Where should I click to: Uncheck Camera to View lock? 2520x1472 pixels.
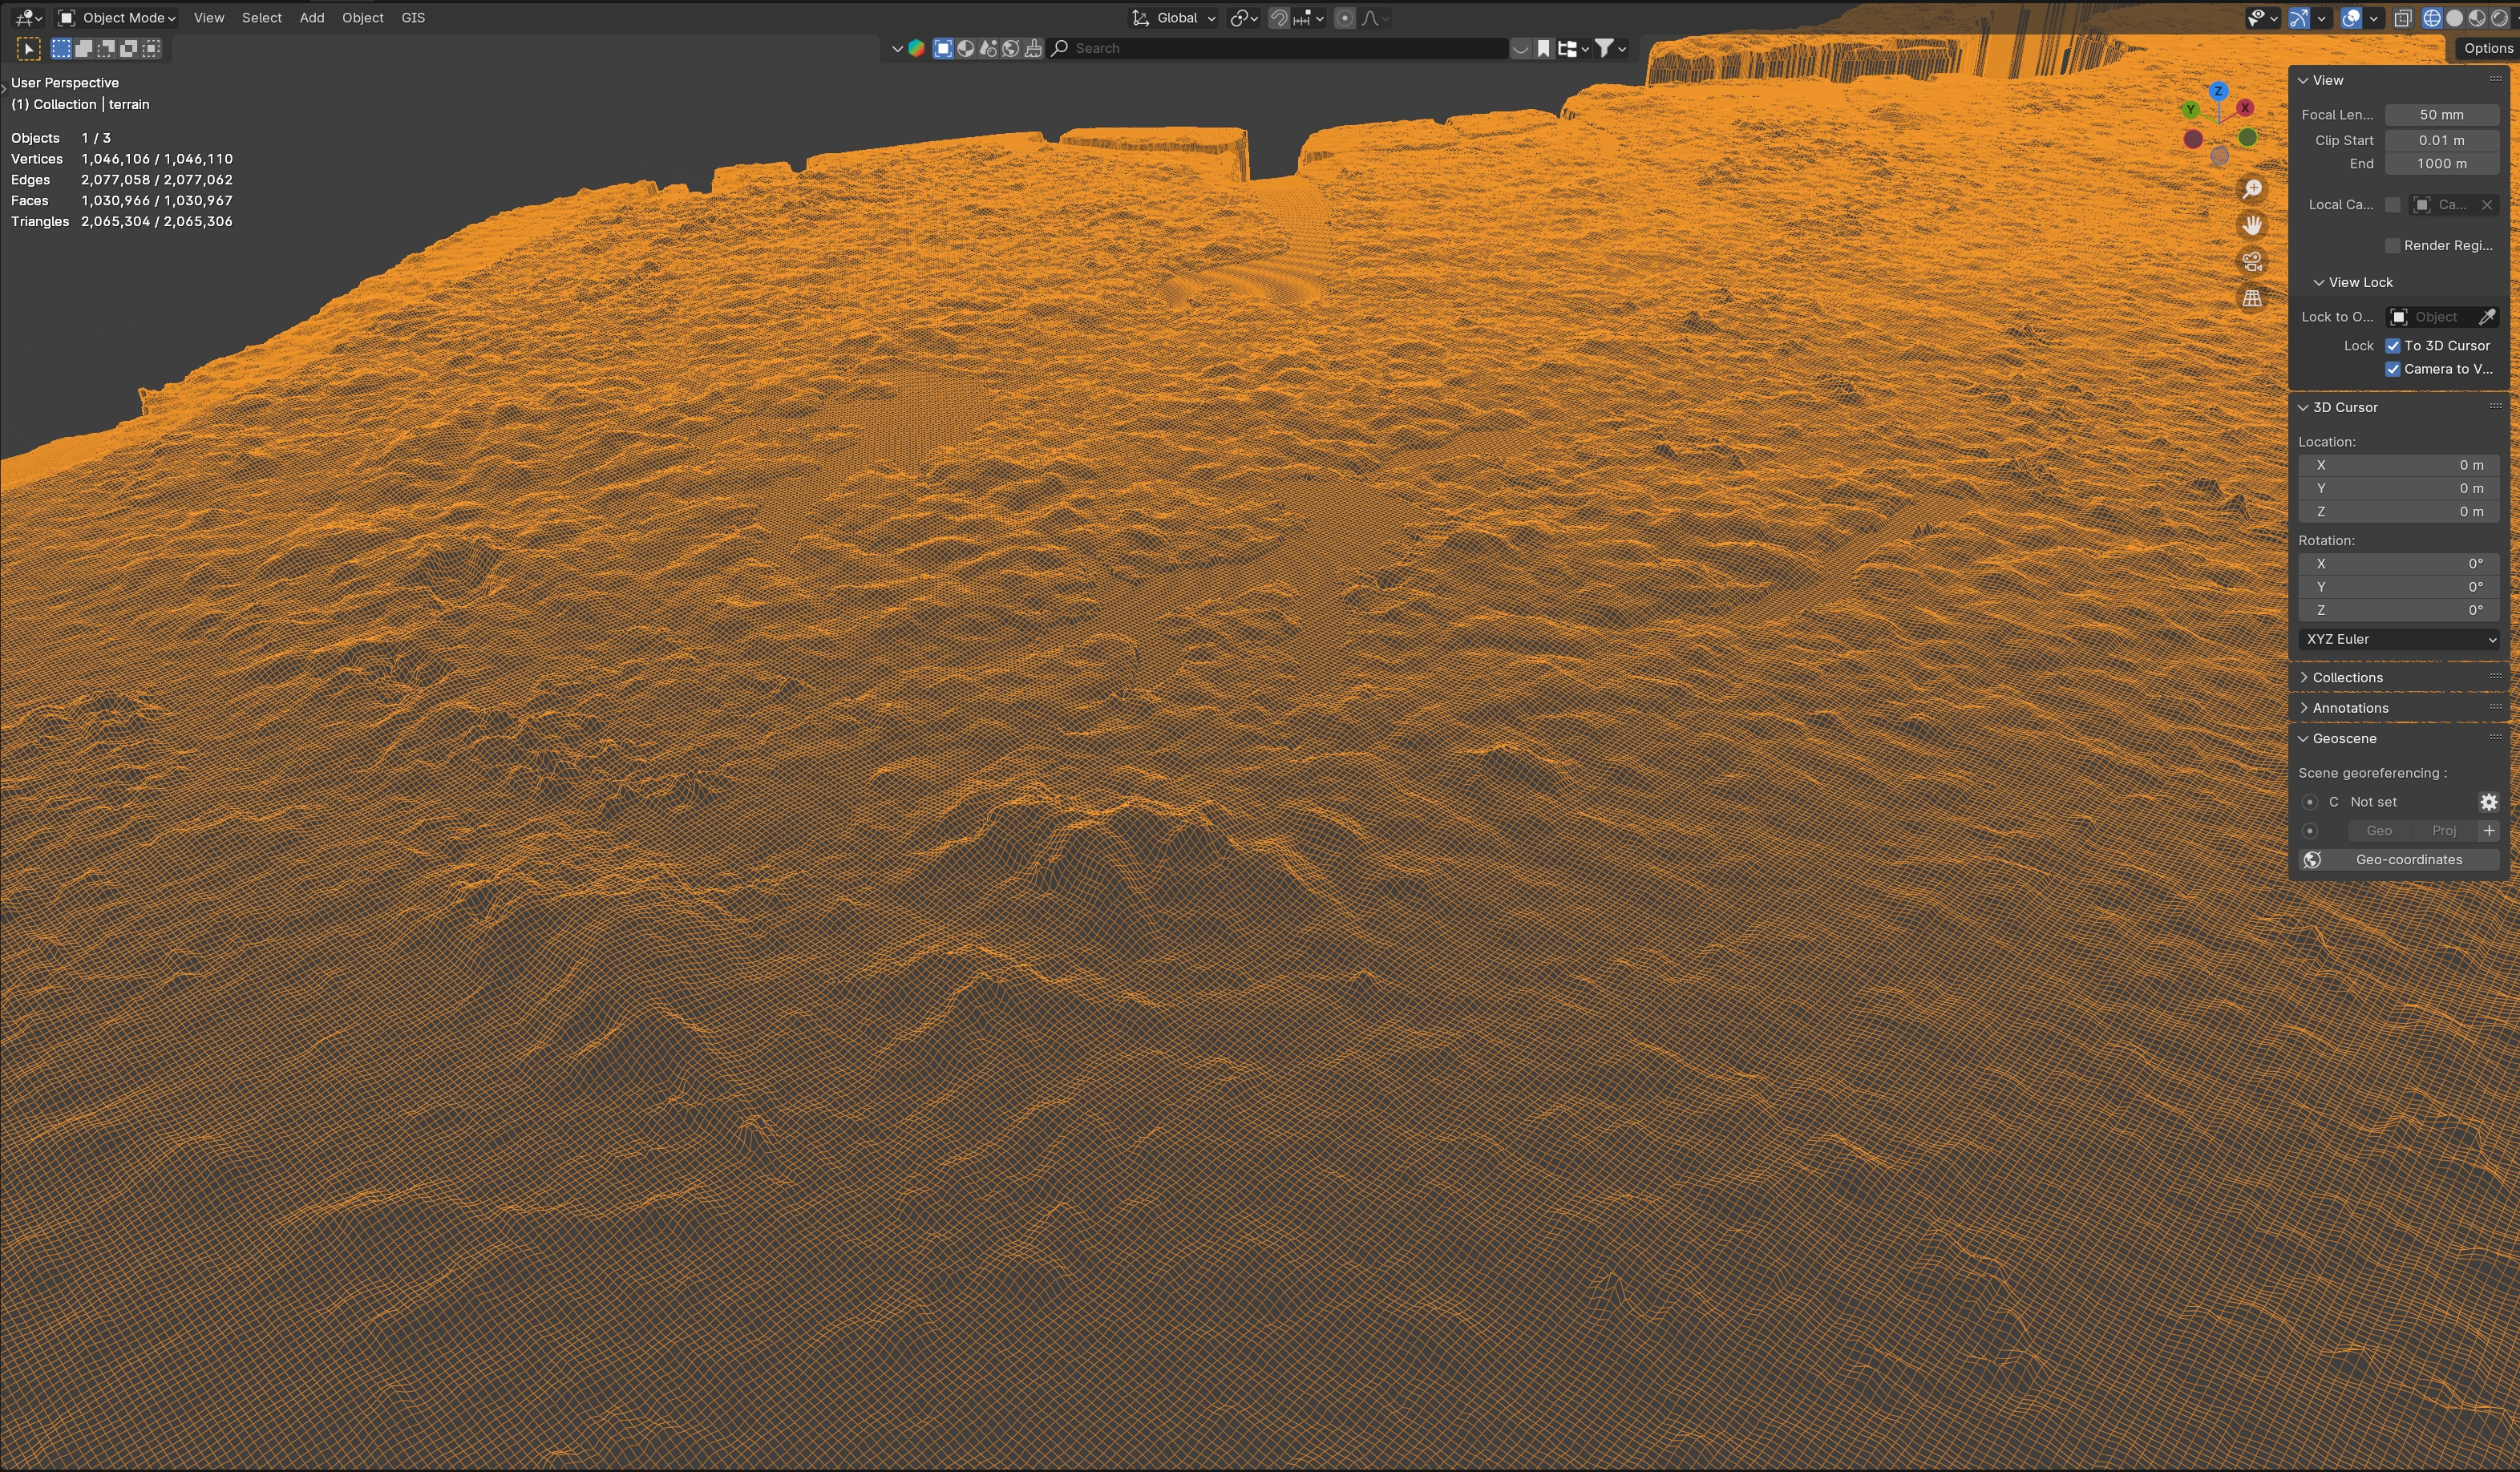click(x=2393, y=369)
